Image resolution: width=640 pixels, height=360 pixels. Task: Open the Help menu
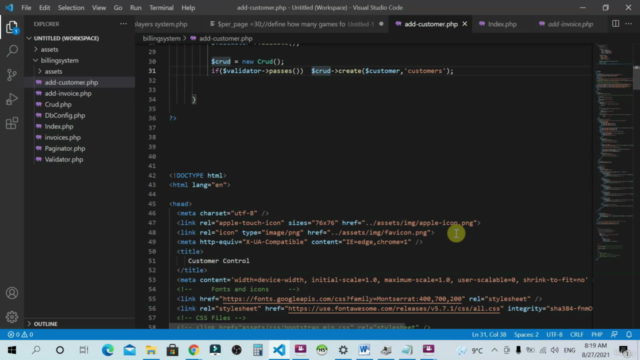point(188,8)
